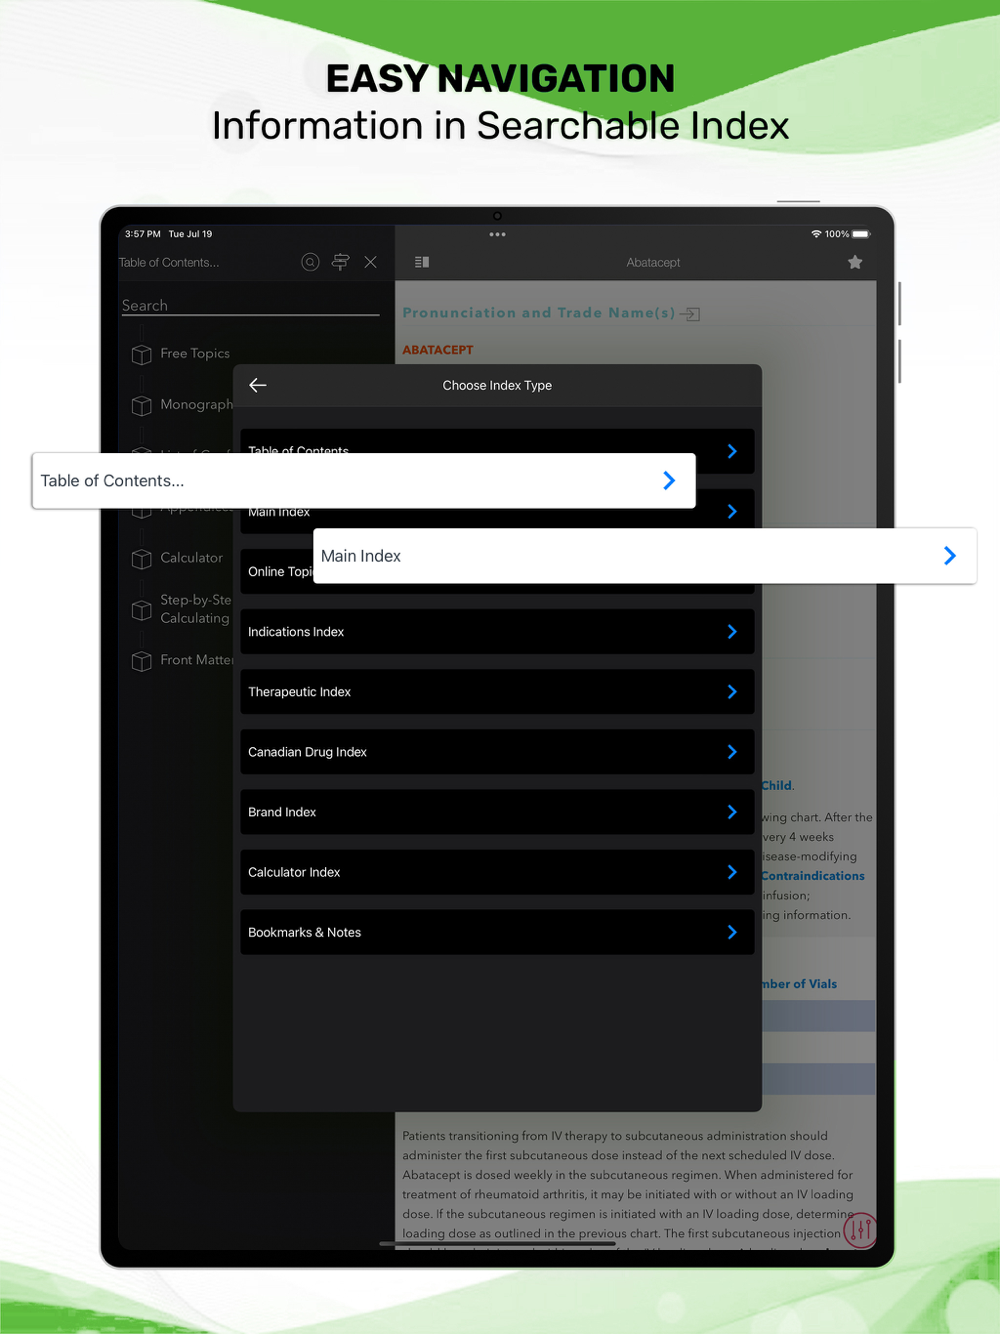Screen dimensions: 1000x1334
Task: Bookmark Abatacept with the star icon
Action: [x=855, y=262]
